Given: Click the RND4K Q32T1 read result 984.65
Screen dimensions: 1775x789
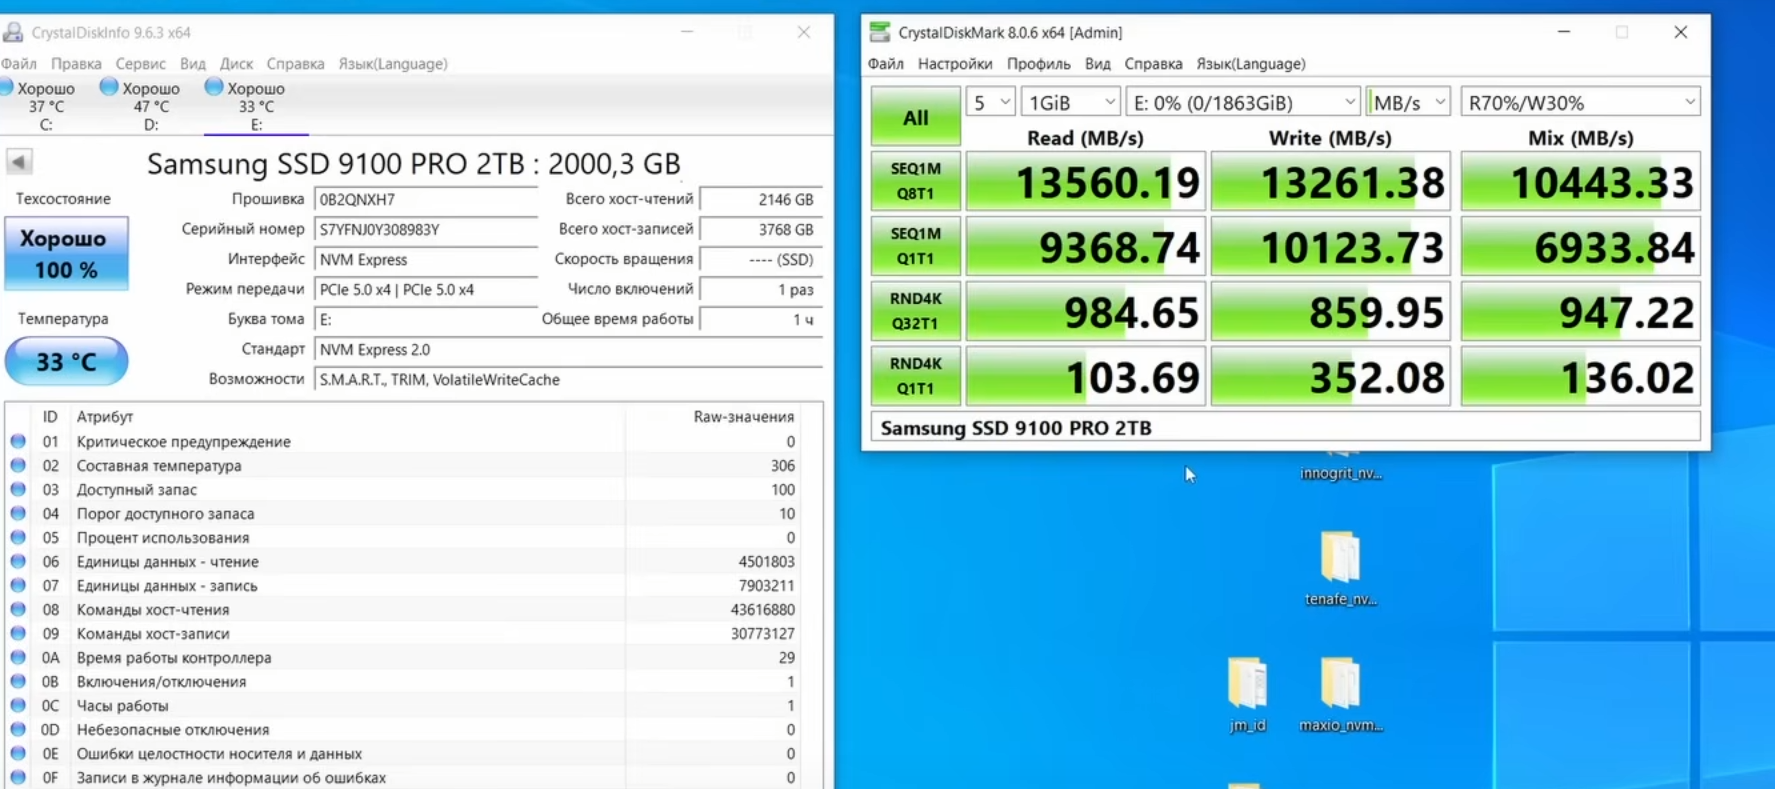Looking at the screenshot, I should tap(1085, 311).
